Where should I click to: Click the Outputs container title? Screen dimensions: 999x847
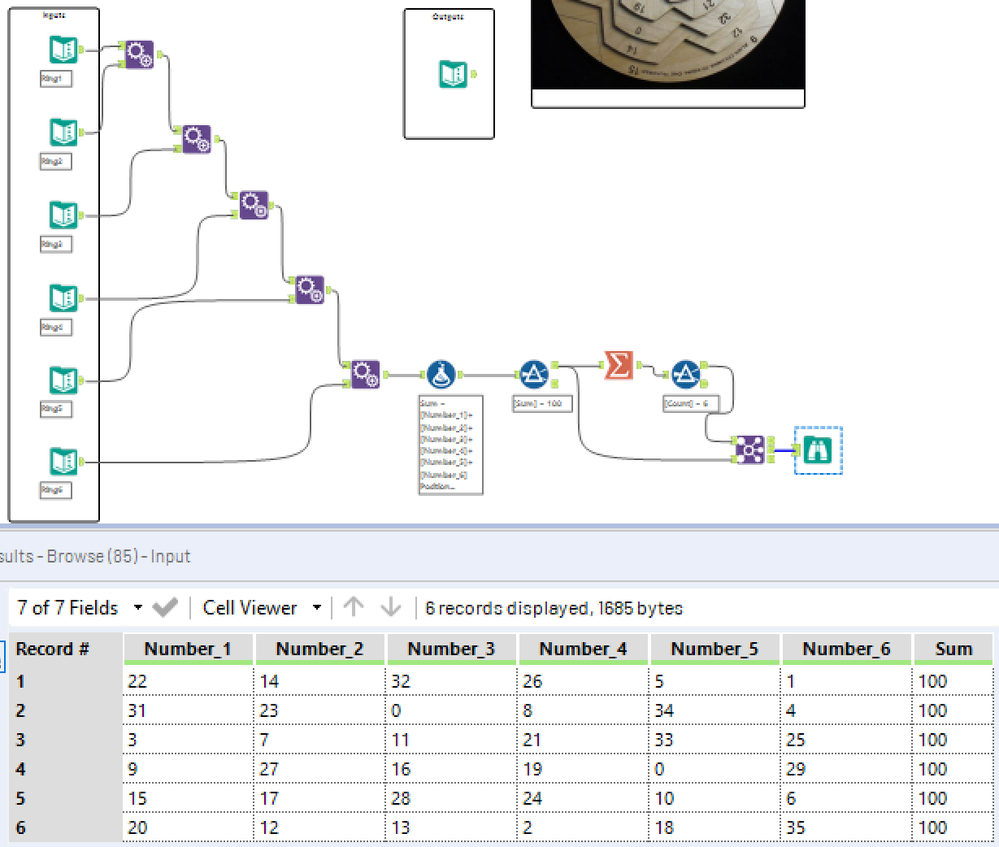click(x=449, y=17)
